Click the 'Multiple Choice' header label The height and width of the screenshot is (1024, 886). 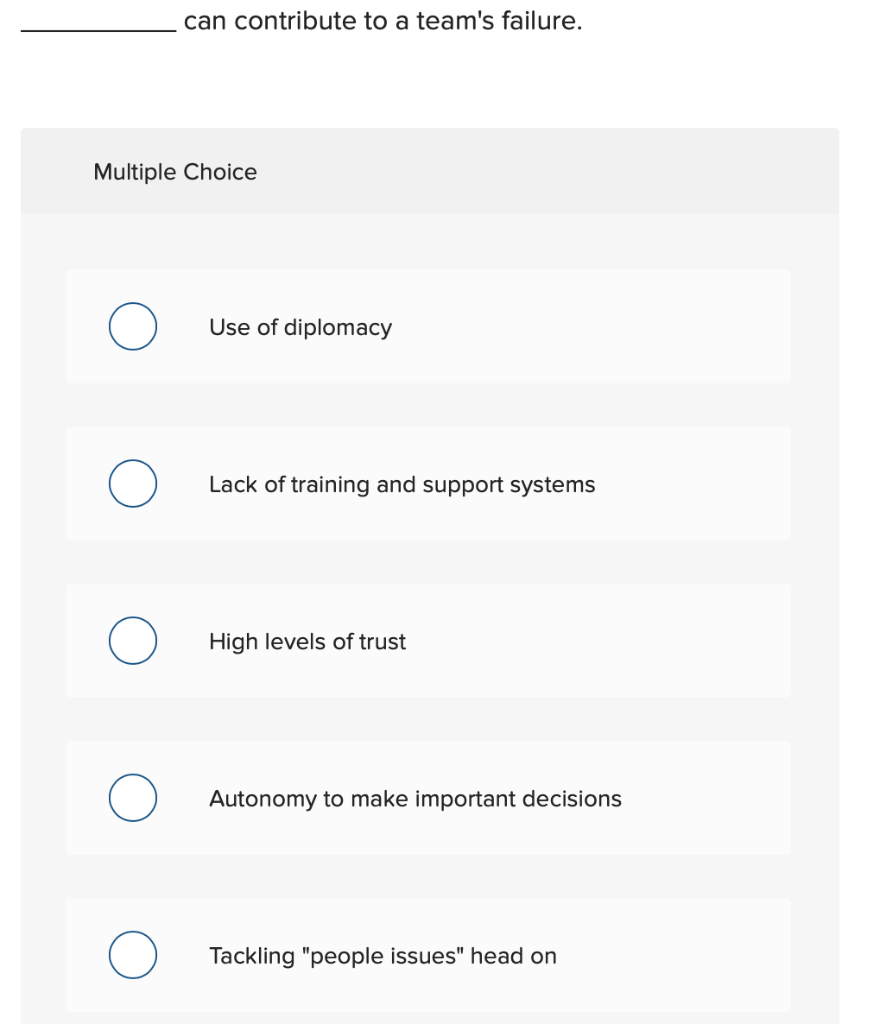coord(175,171)
